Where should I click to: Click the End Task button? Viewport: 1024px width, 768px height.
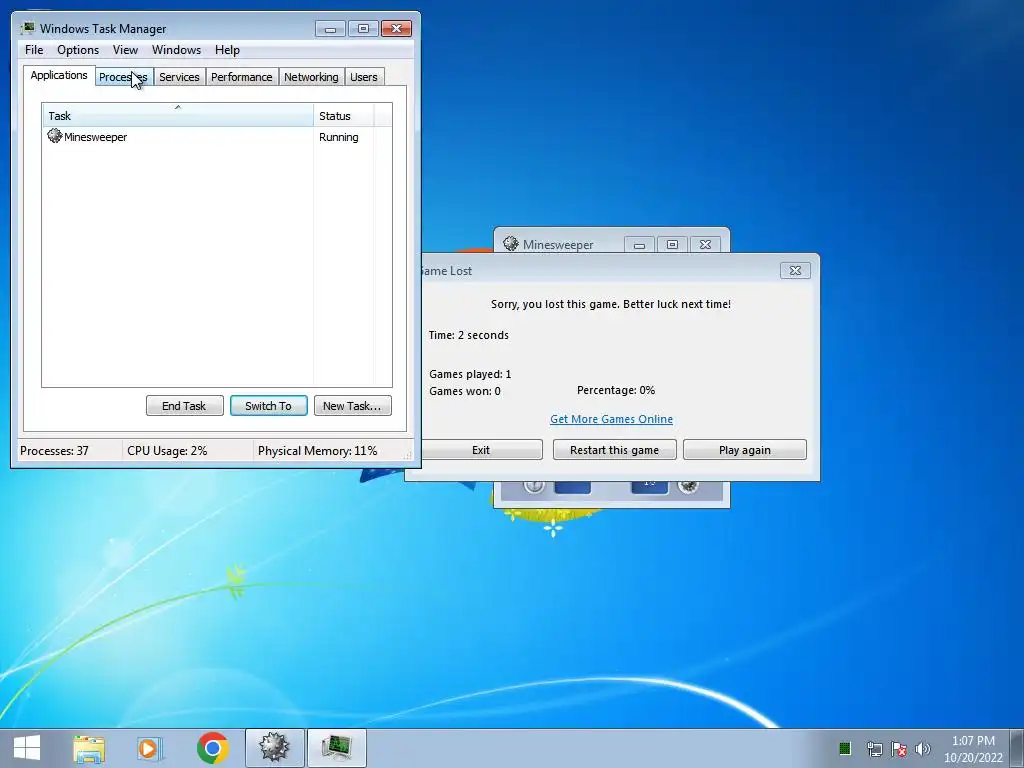click(x=185, y=406)
